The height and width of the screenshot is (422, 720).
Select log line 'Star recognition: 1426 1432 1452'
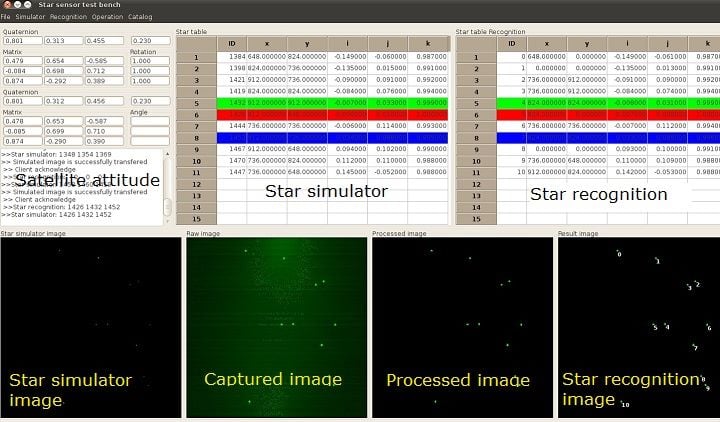62,207
